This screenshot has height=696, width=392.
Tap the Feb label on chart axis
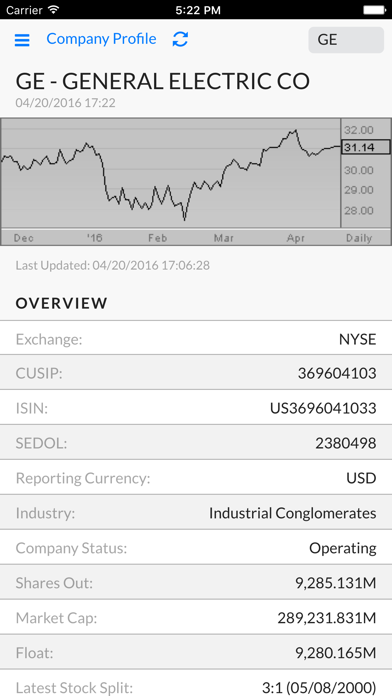pos(158,238)
